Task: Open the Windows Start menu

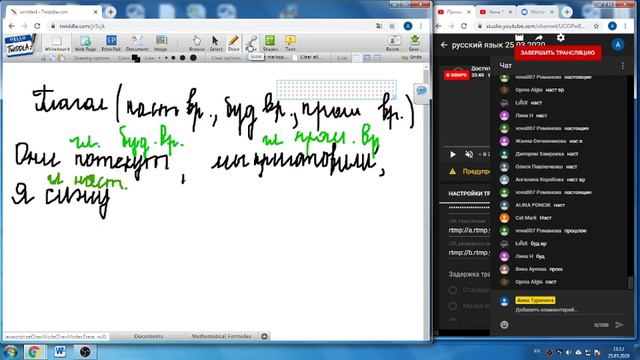Action: 10,352
